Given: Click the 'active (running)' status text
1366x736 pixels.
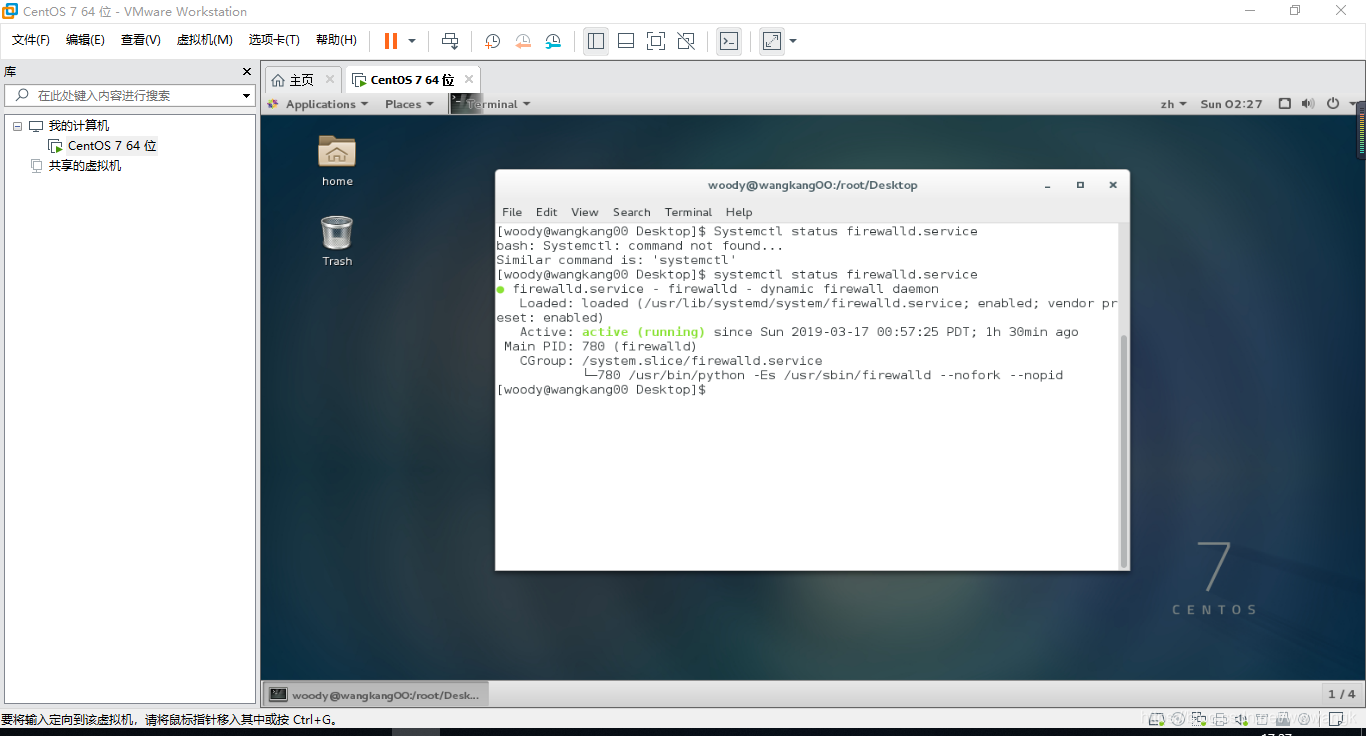Looking at the screenshot, I should [x=643, y=332].
